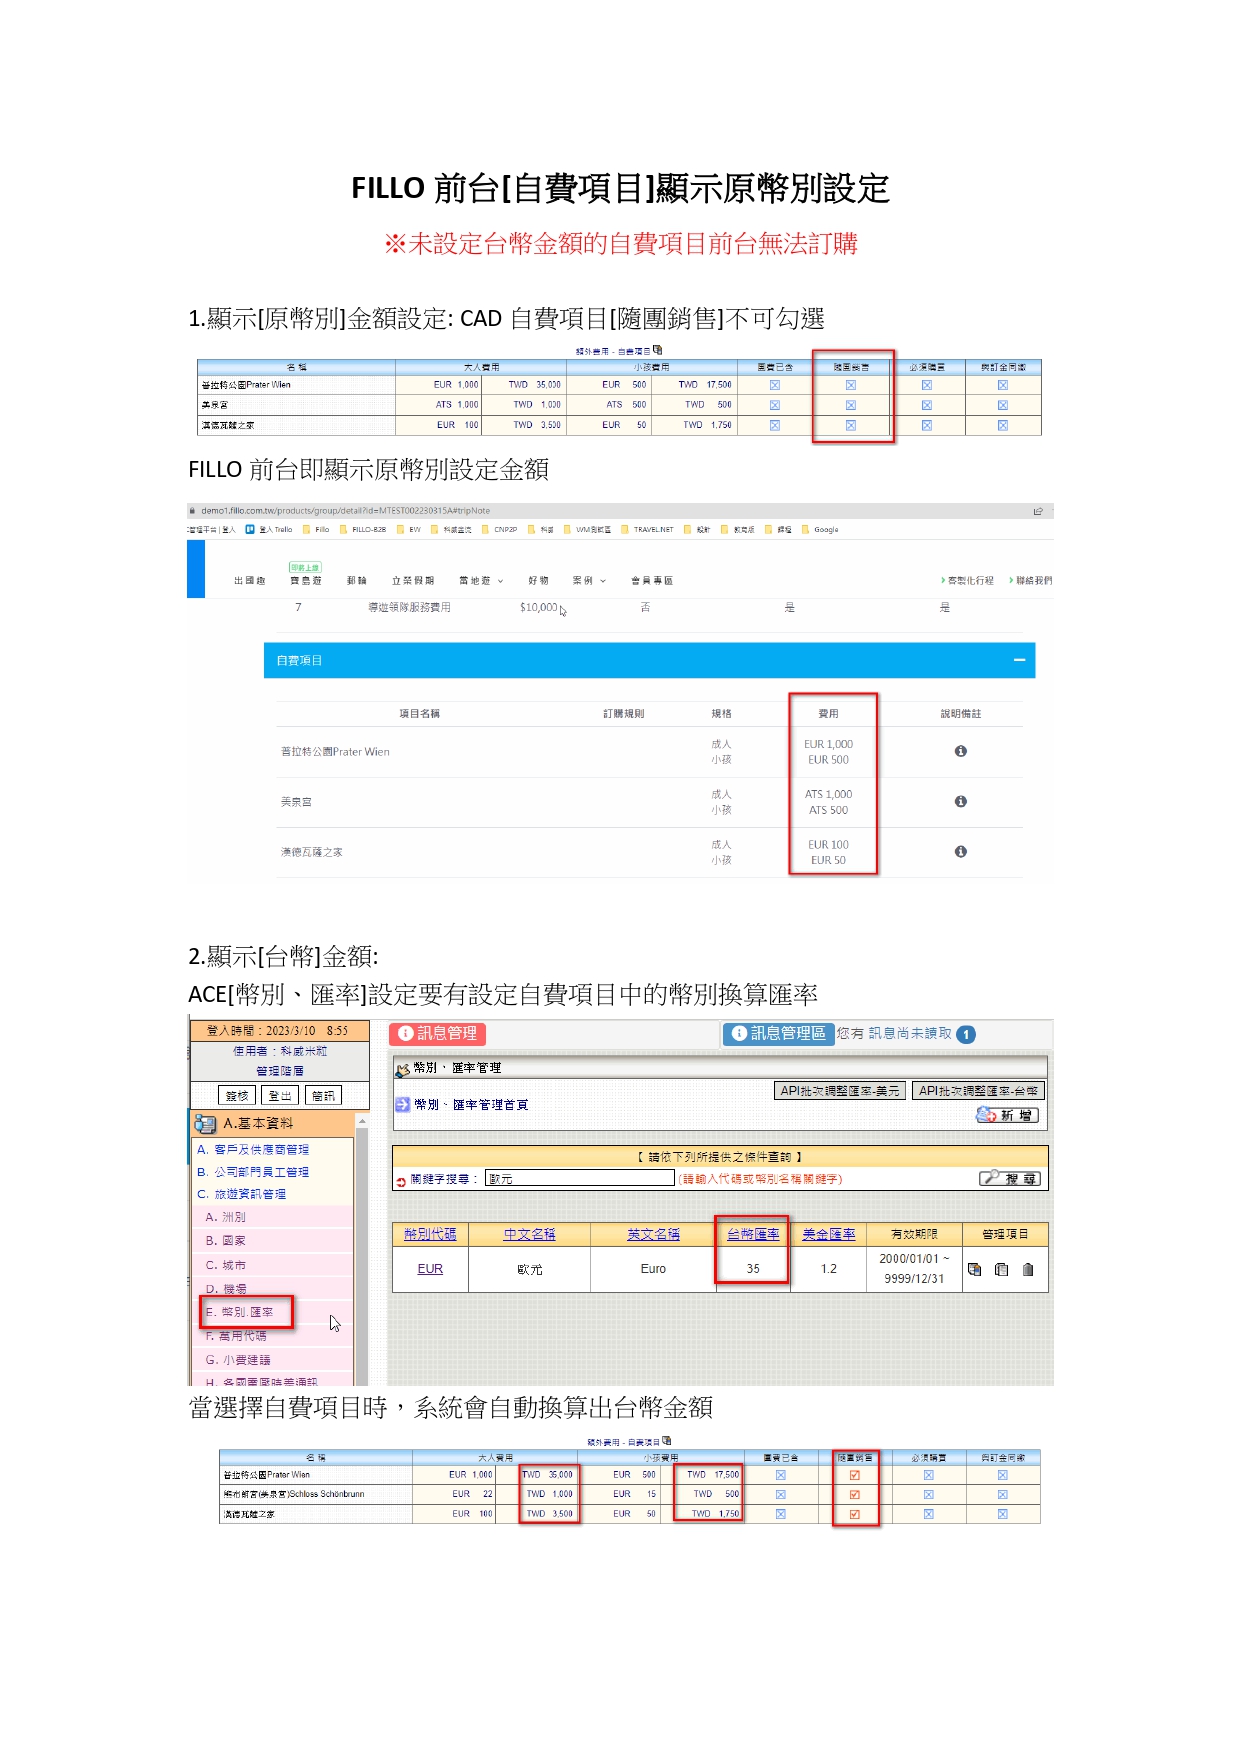Image resolution: width=1241 pixels, height=1755 pixels.
Task: Click the info icon beside 漢德瓦薩之家 EUR 100
Action: point(960,851)
